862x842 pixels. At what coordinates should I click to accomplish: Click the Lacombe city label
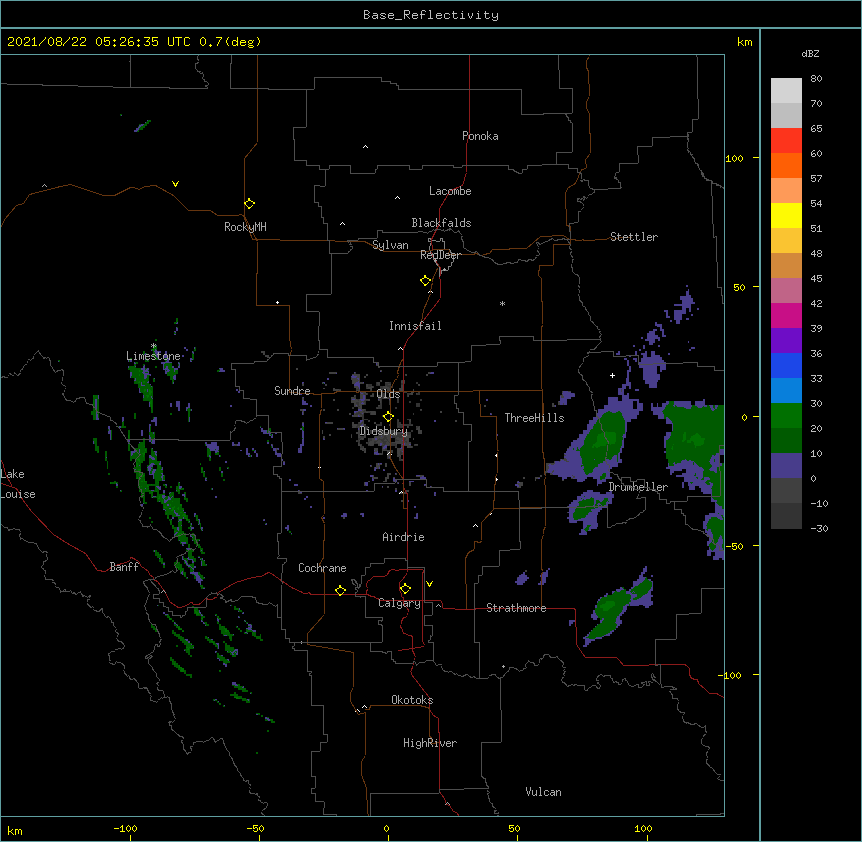450,191
